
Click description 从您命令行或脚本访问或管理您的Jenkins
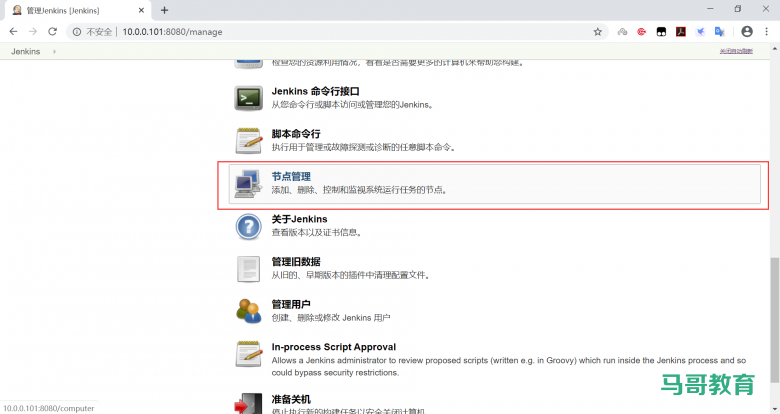[x=352, y=104]
